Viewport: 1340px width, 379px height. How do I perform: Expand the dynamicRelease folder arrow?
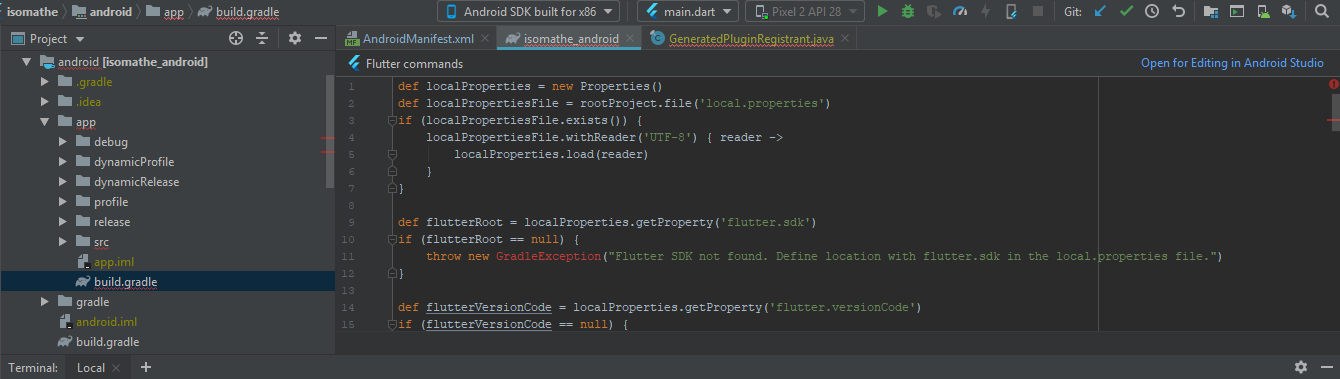tap(63, 182)
